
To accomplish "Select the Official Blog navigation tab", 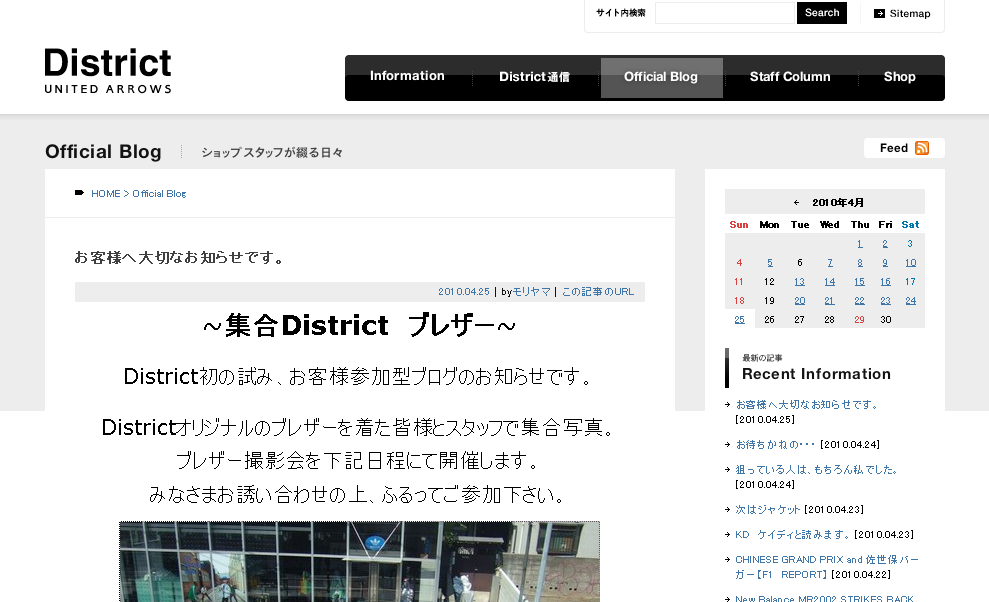I will (x=661, y=77).
